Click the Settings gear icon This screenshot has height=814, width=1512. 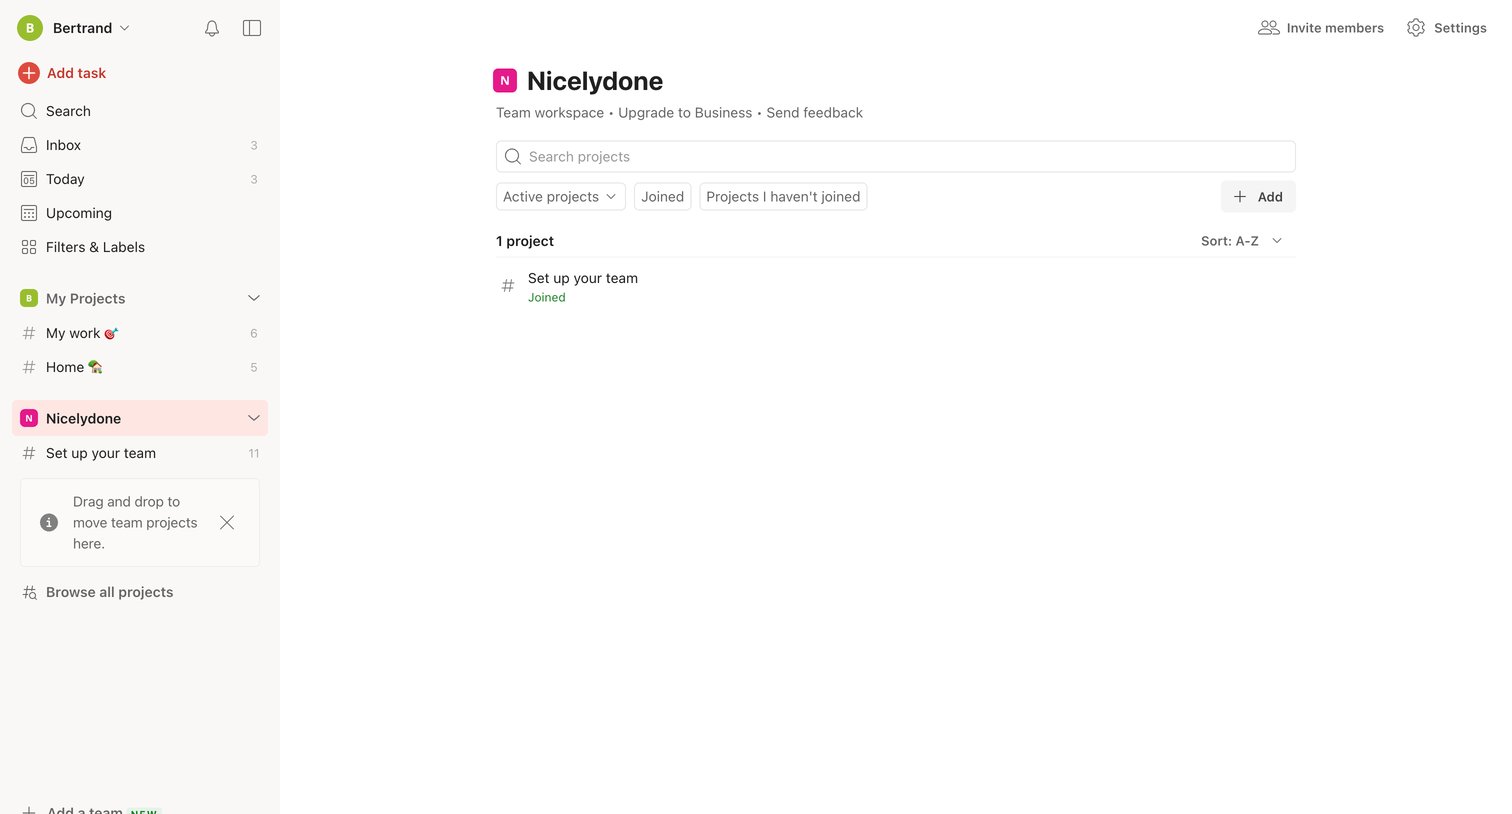point(1416,28)
